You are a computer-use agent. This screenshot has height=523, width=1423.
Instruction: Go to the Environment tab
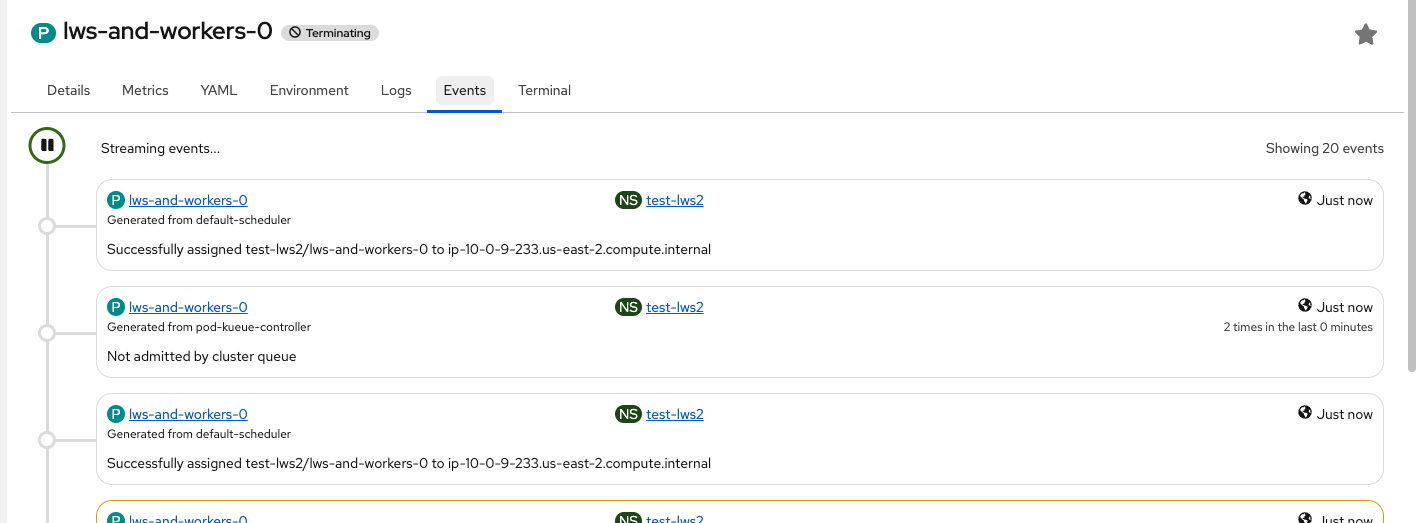click(309, 90)
